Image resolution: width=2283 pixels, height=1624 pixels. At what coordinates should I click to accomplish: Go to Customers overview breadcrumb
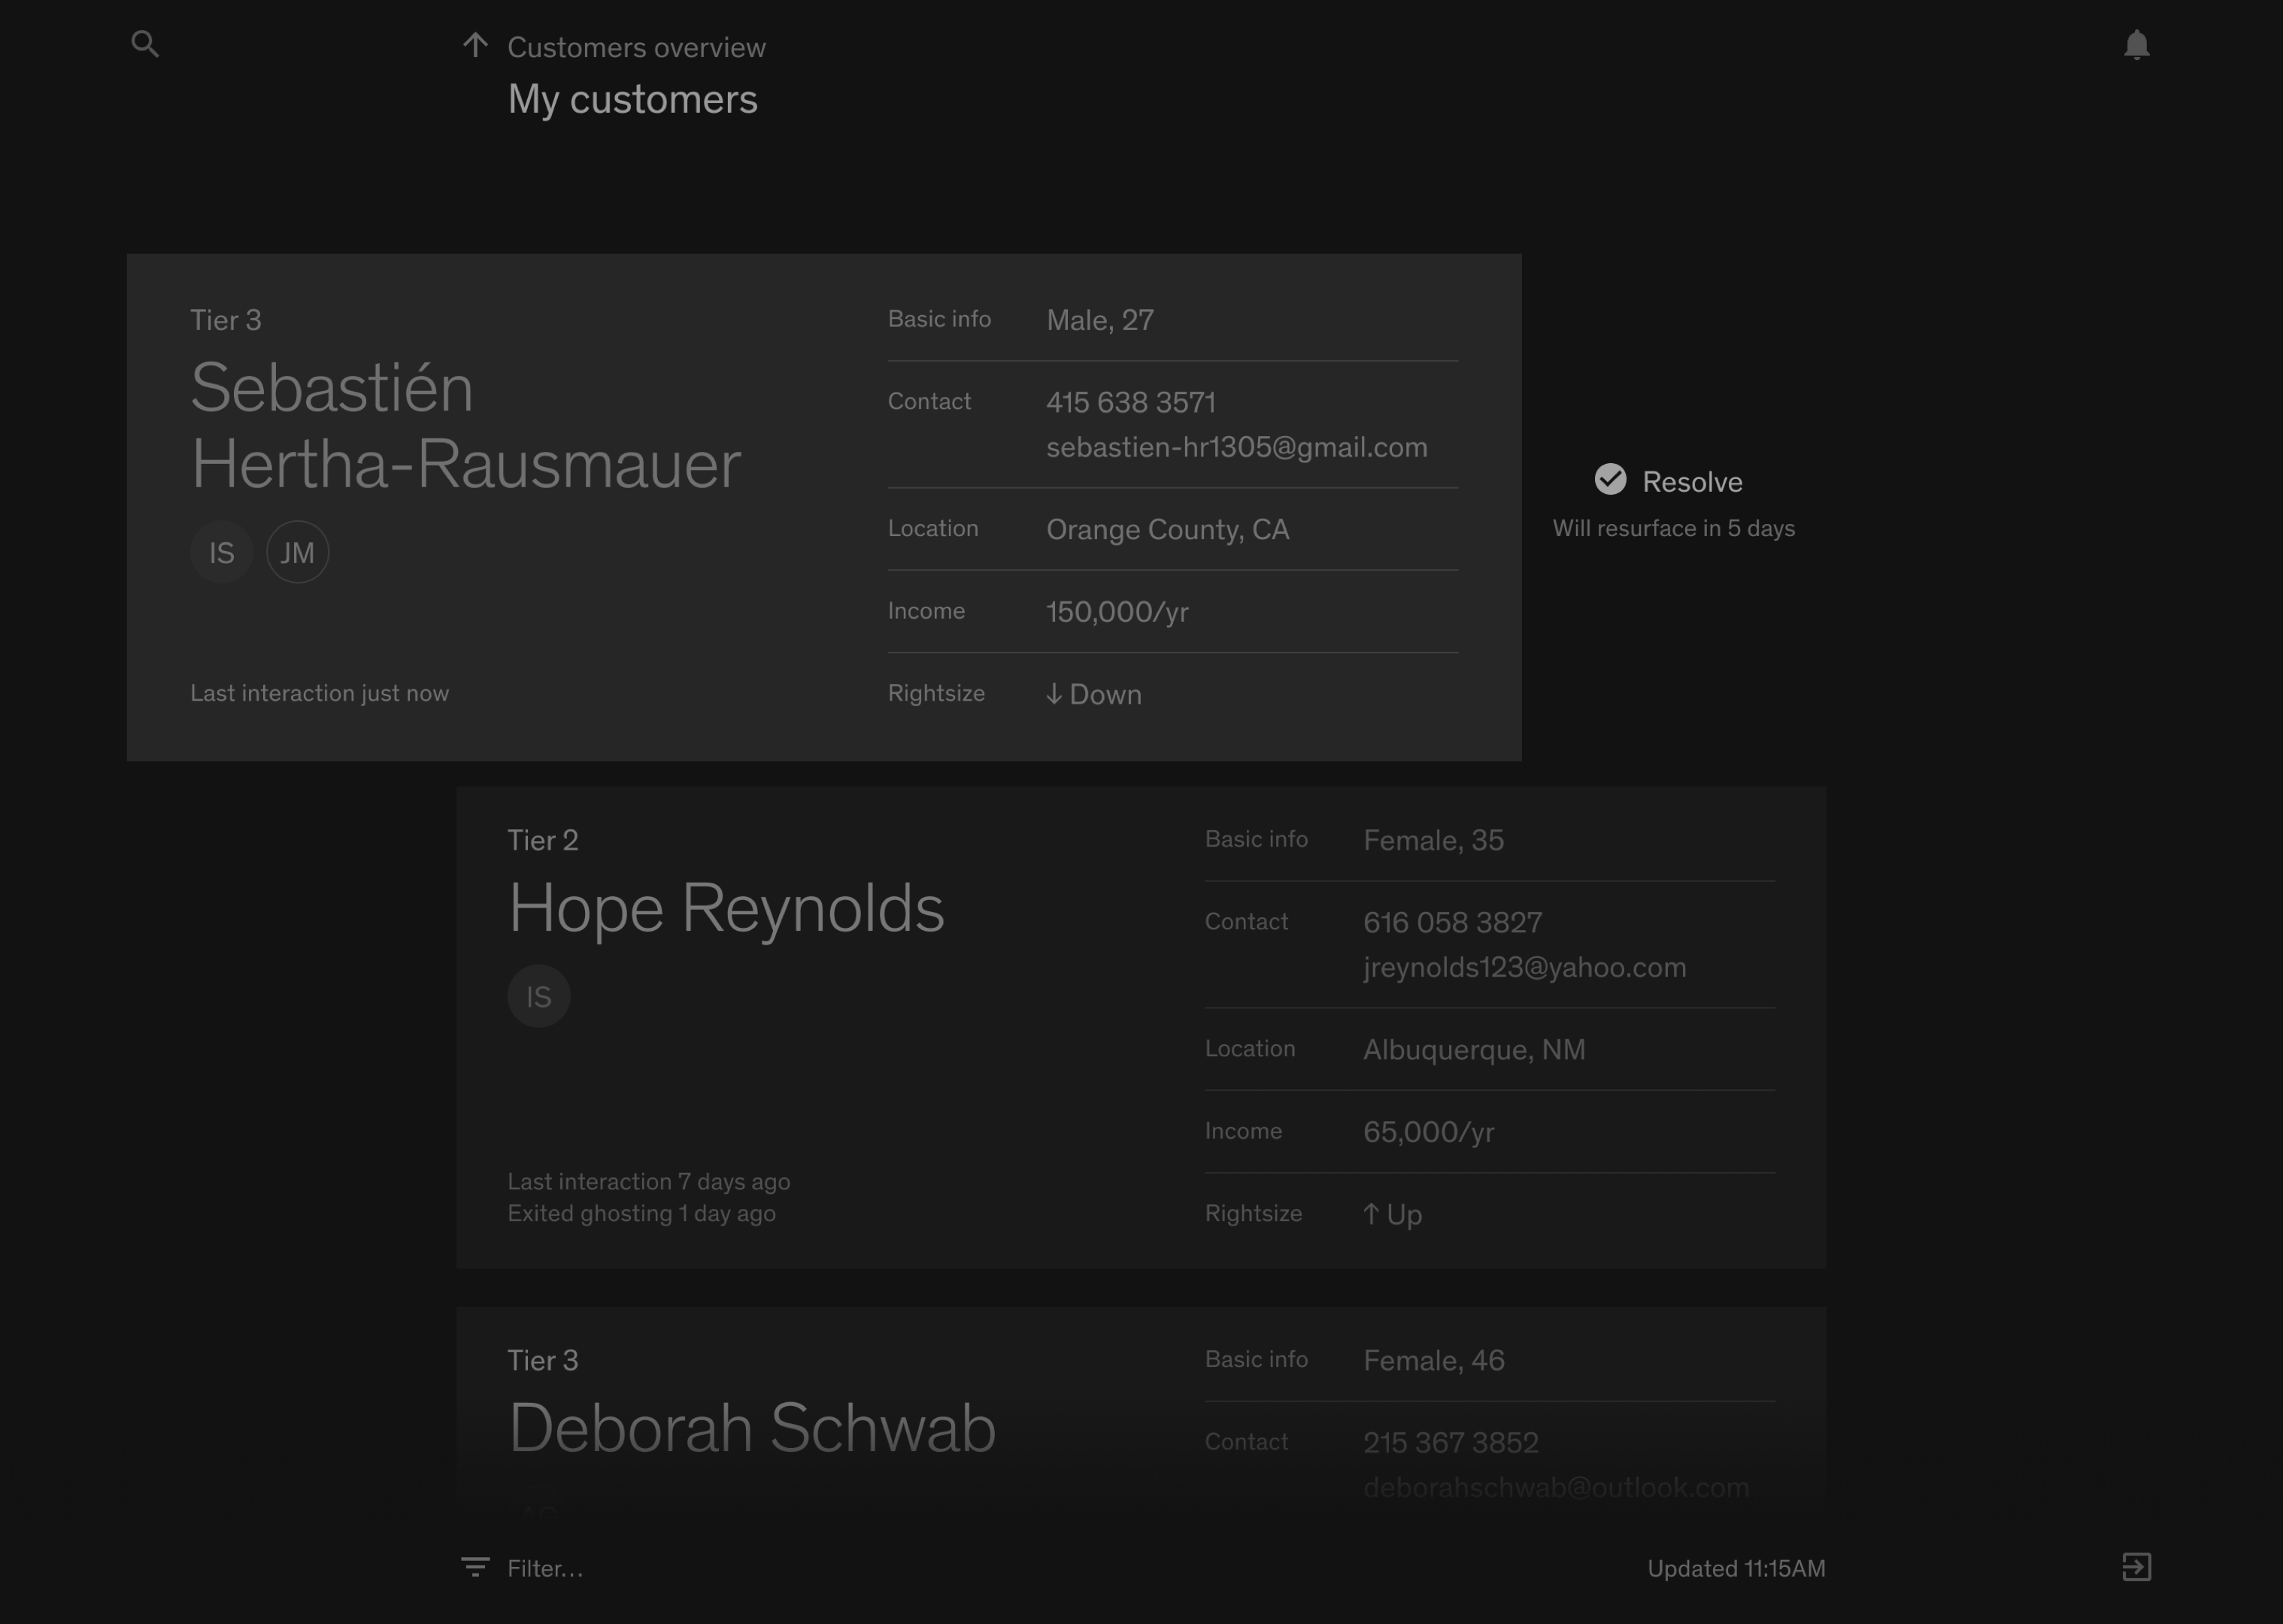point(636,47)
